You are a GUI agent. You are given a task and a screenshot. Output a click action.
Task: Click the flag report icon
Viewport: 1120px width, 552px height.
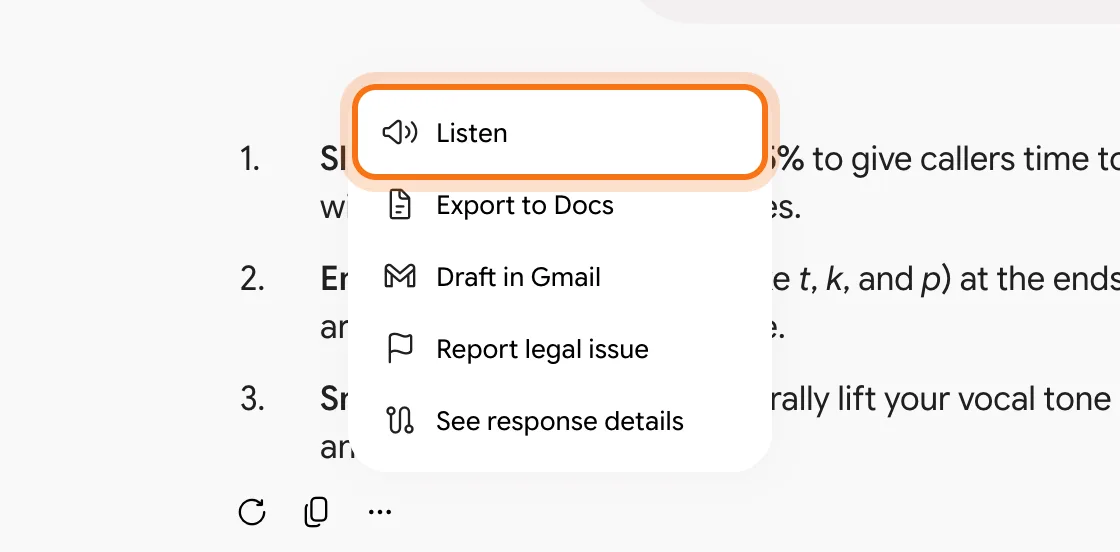[400, 348]
